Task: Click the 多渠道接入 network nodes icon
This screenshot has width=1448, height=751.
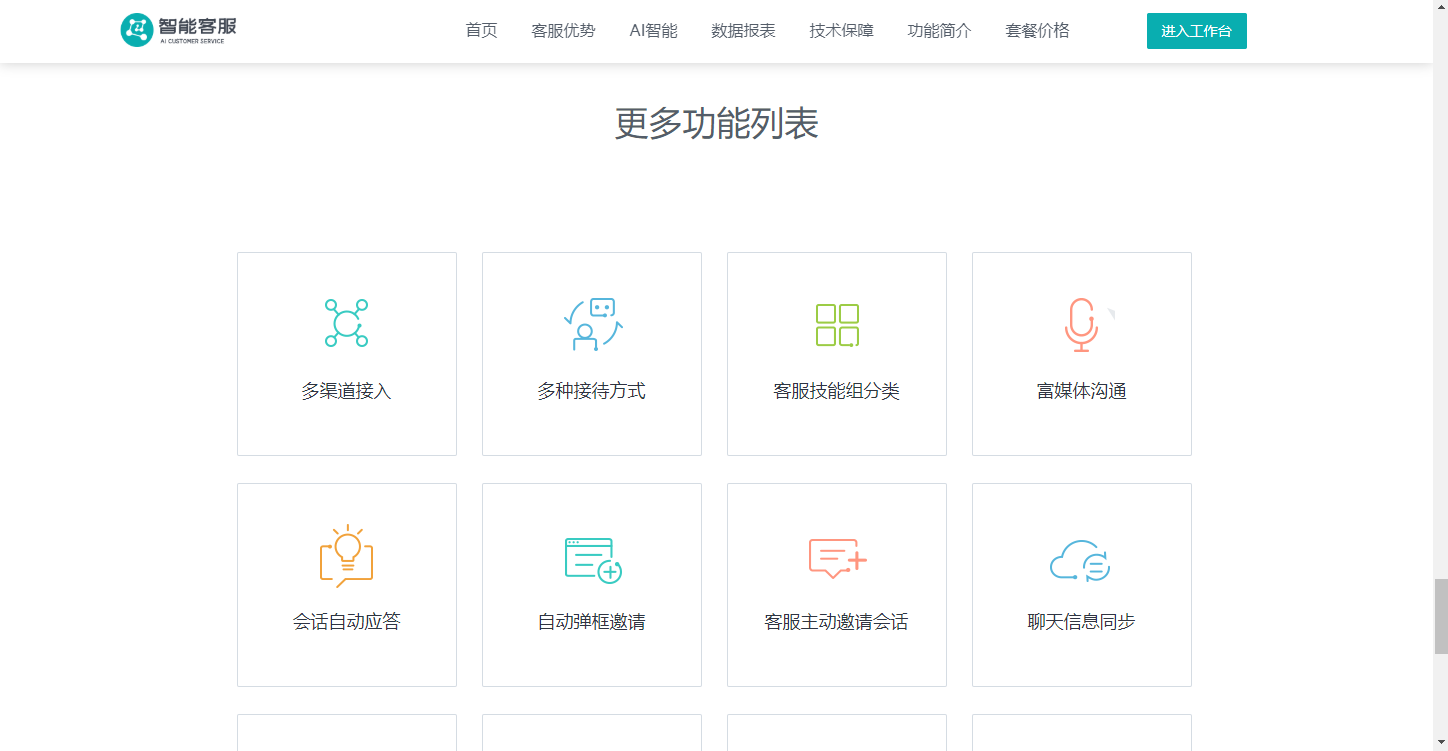Action: 346,323
